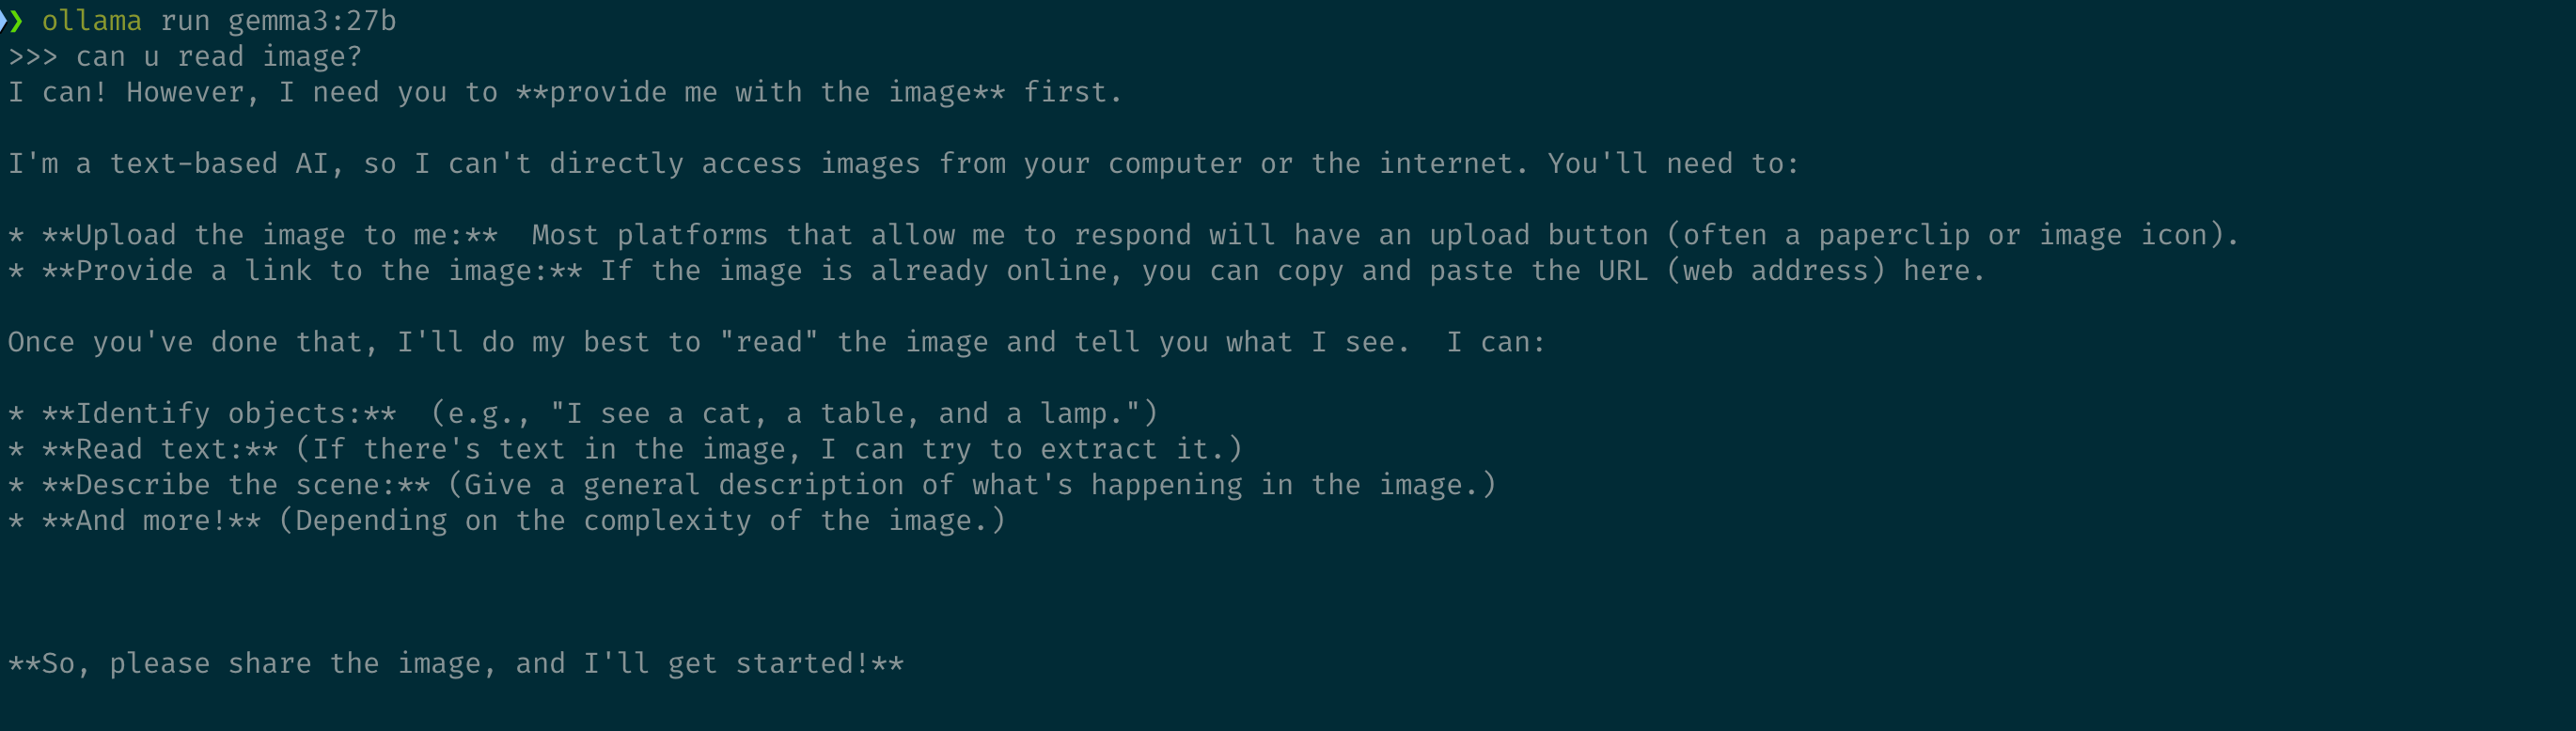
Task: Click the green shell prompt arrow
Action: [x=16, y=21]
